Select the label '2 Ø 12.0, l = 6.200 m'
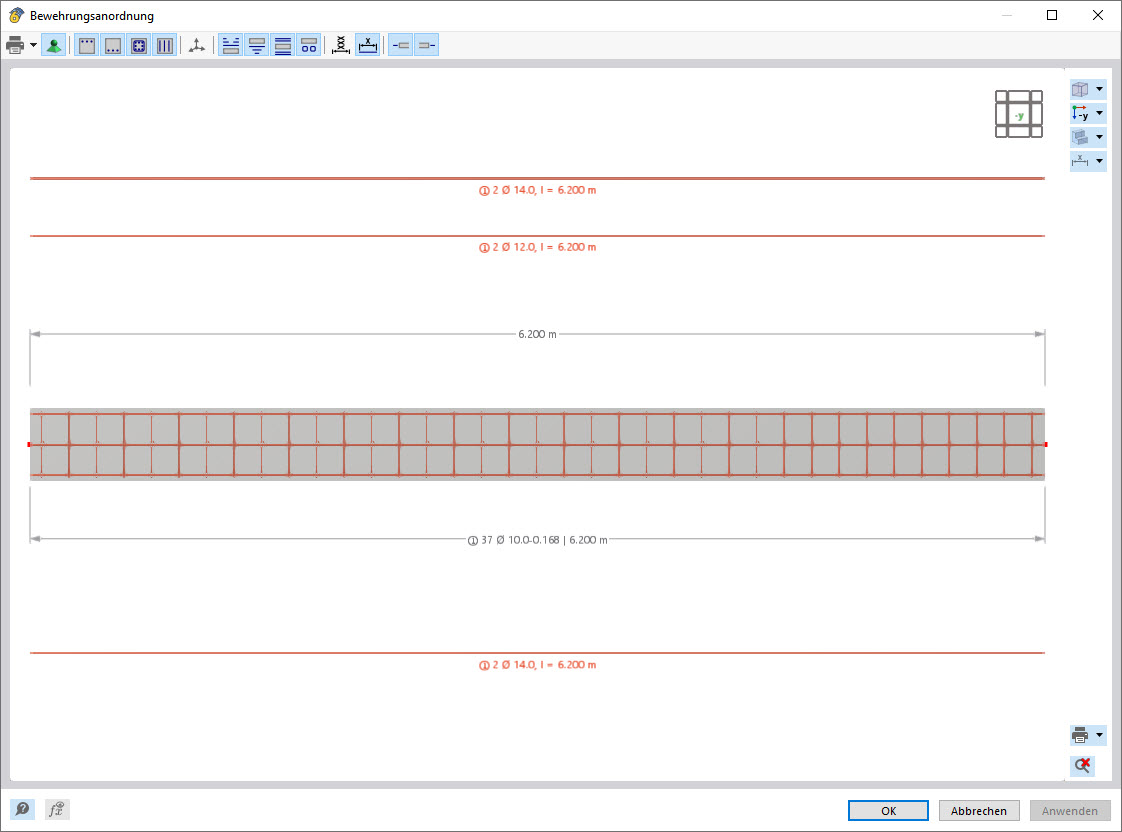Viewport: 1122px width, 832px height. coord(537,248)
